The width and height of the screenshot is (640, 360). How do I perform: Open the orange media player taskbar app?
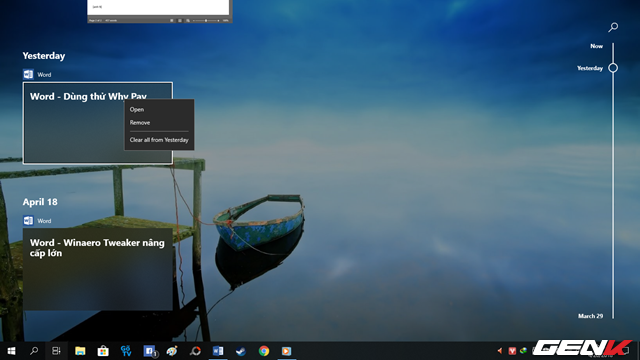pyautogui.click(x=287, y=351)
